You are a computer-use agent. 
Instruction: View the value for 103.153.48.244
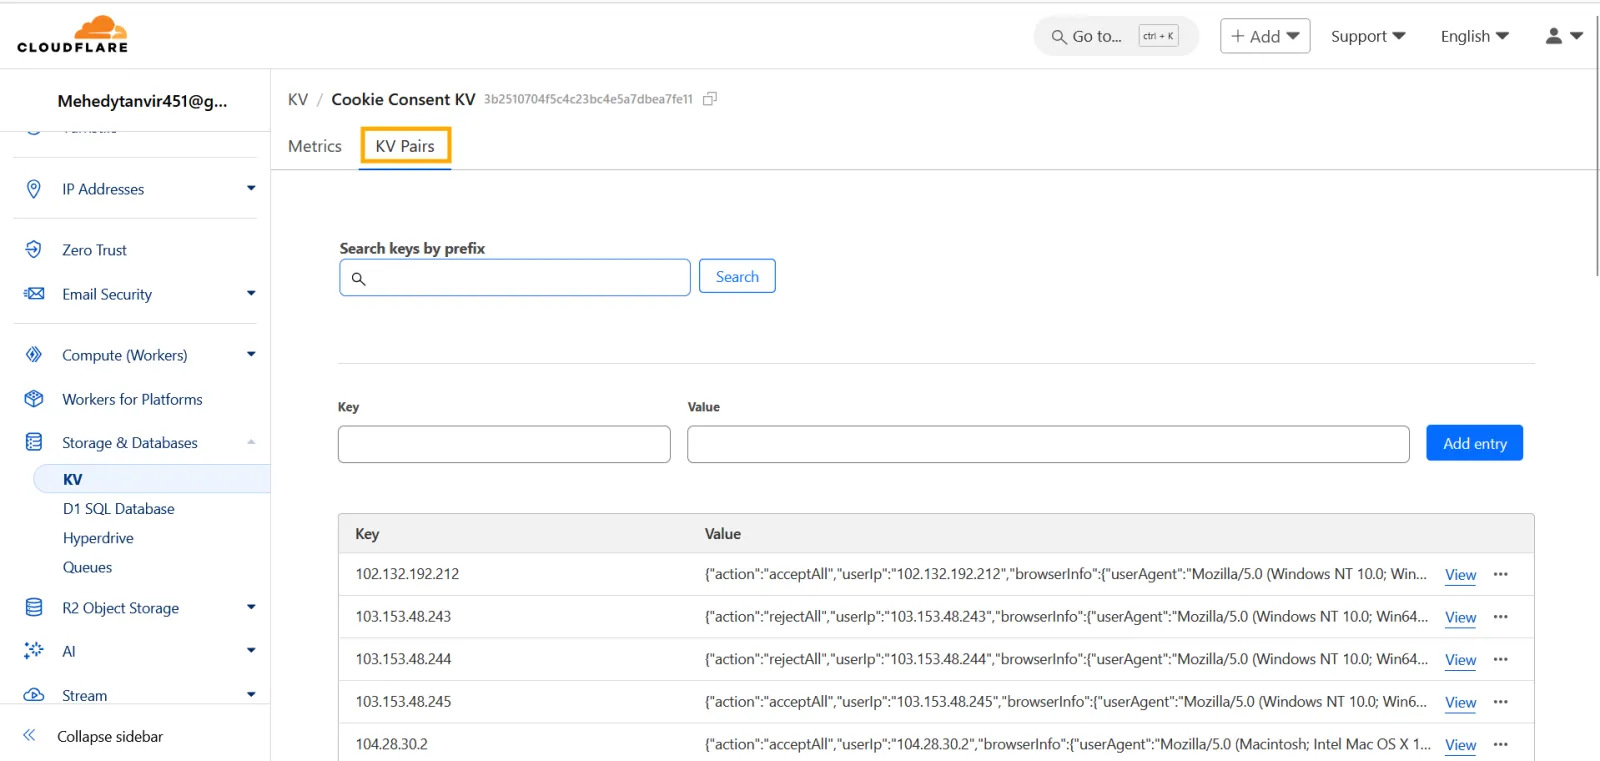(1461, 660)
